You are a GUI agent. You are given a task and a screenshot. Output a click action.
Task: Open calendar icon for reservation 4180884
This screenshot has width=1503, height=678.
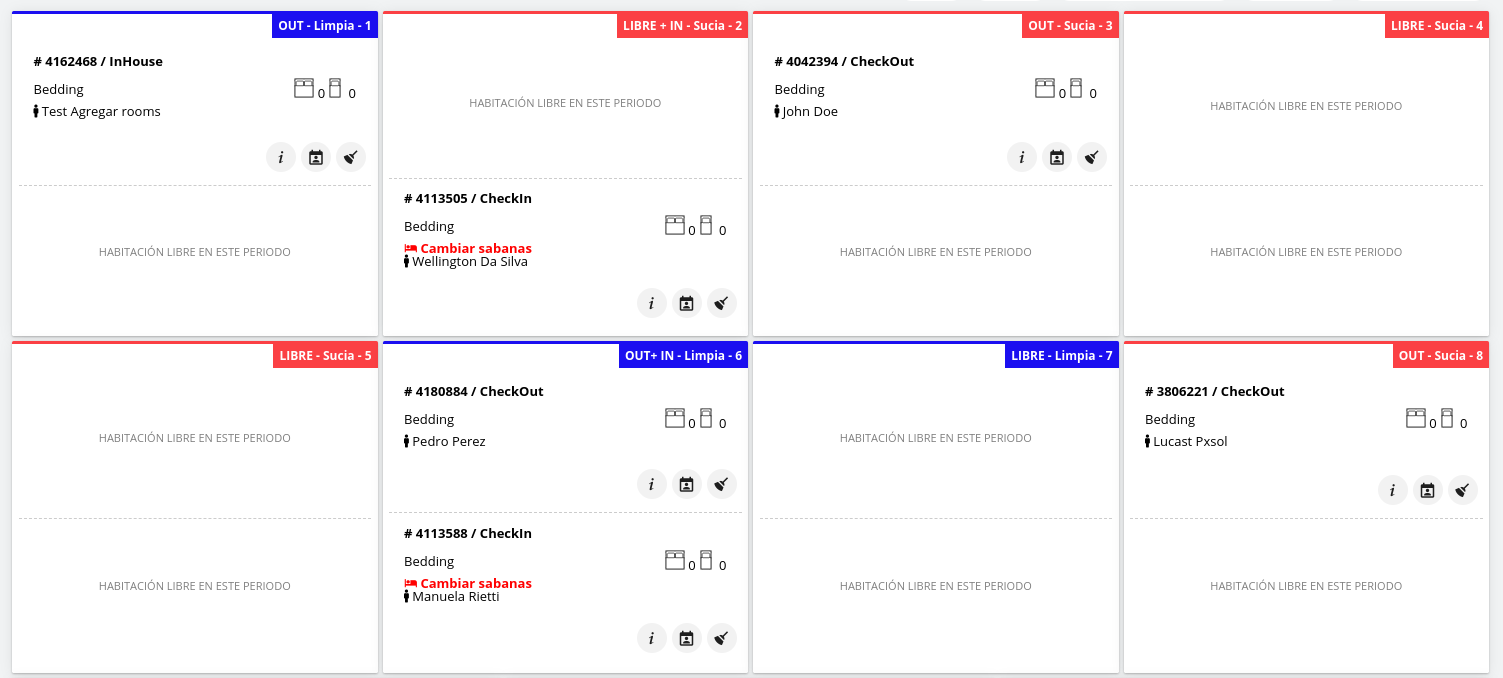point(687,484)
